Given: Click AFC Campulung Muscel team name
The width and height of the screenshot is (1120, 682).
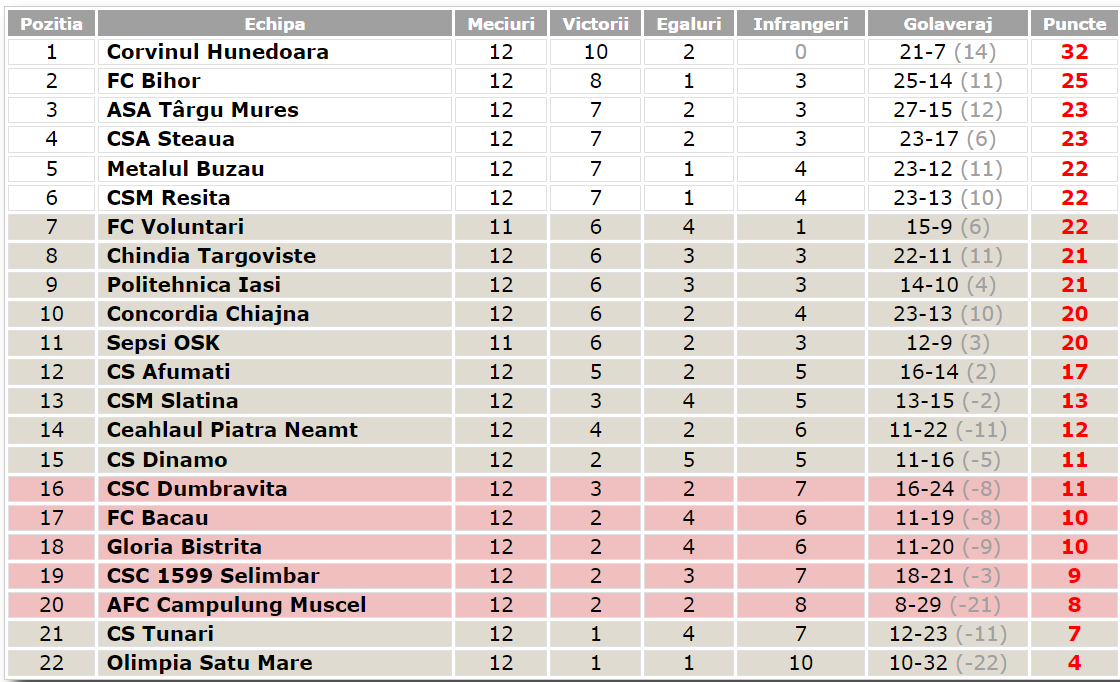Looking at the screenshot, I should tap(236, 605).
